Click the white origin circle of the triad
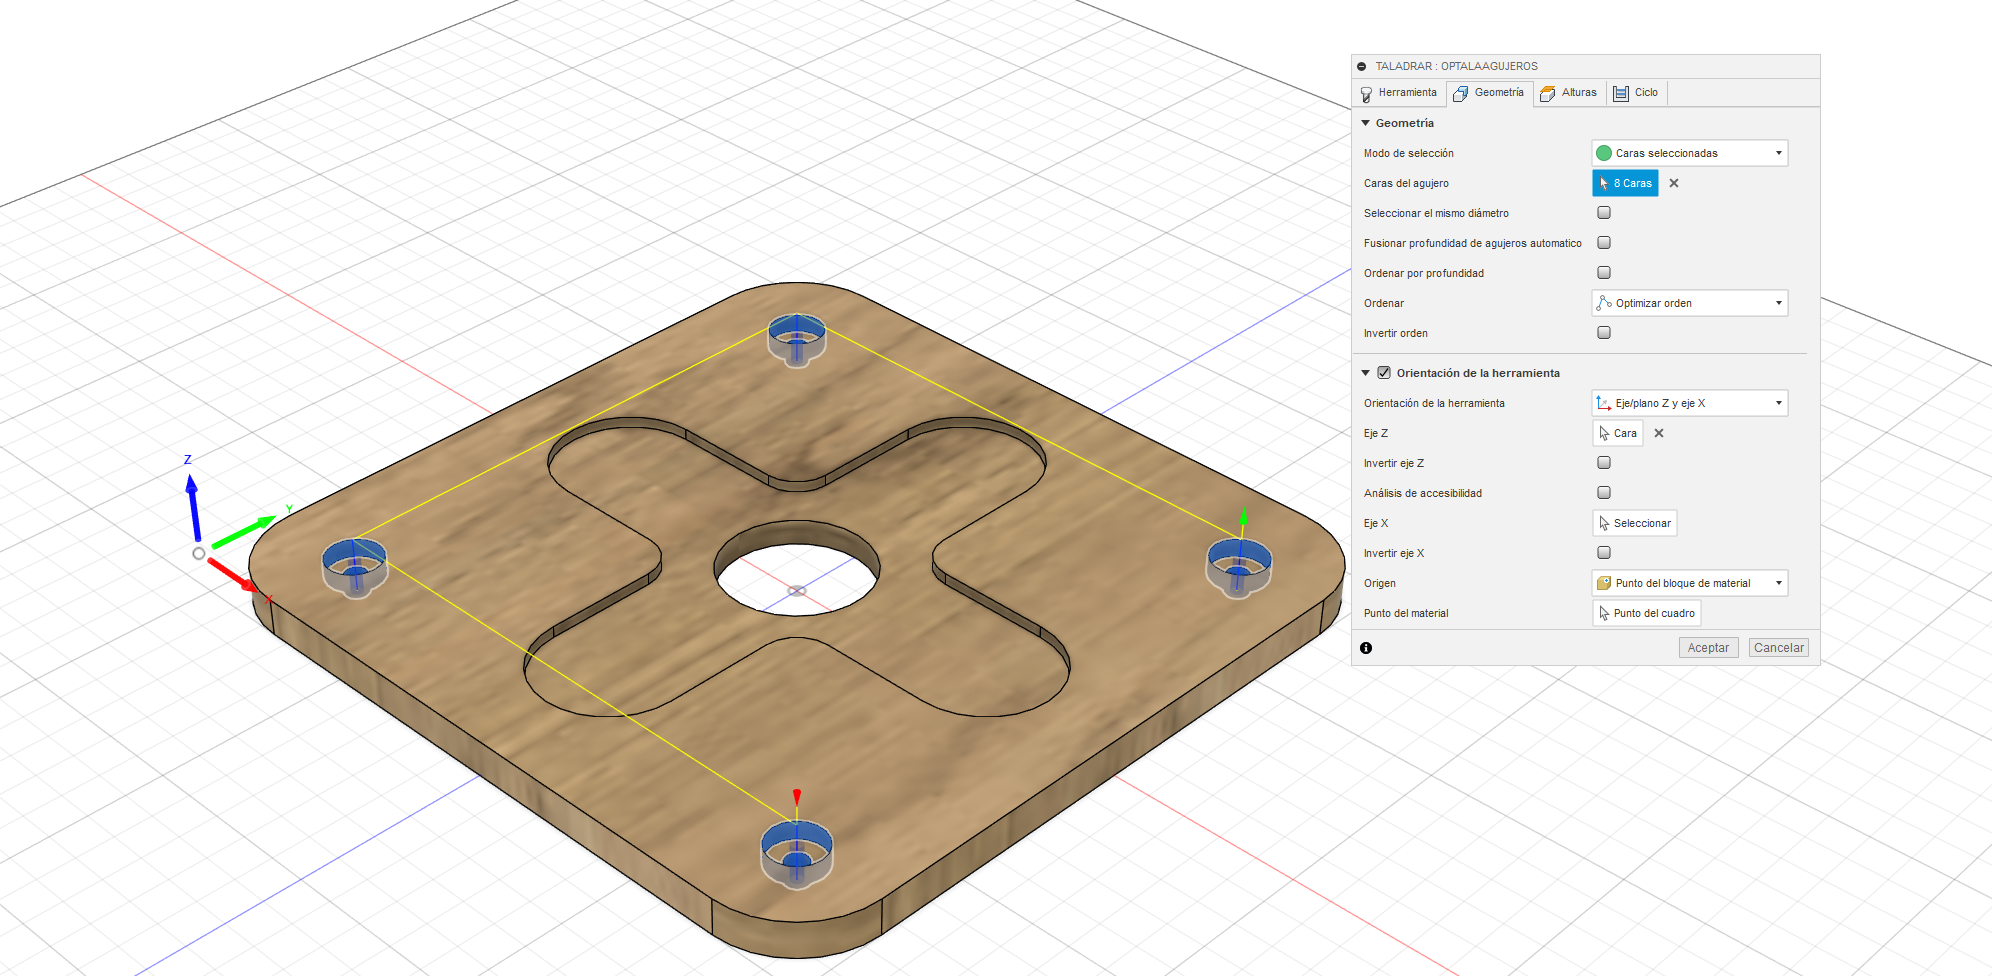 click(x=199, y=553)
